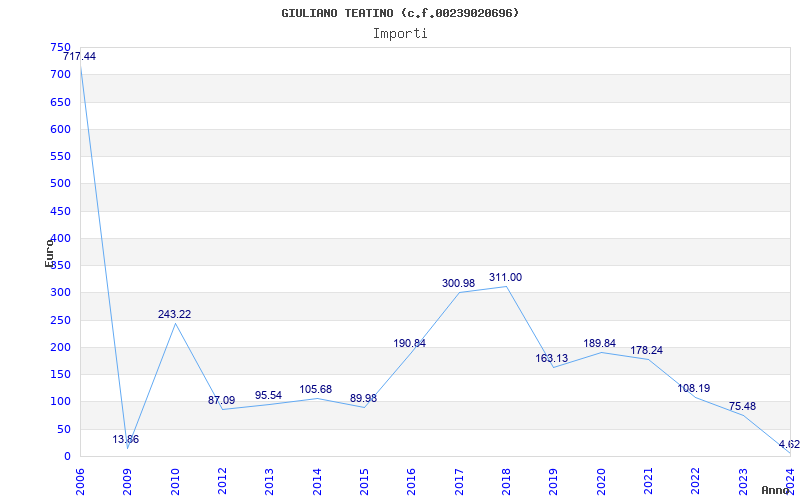Click the 250 tick on Euro axis
This screenshot has height=500, width=800.
point(60,320)
